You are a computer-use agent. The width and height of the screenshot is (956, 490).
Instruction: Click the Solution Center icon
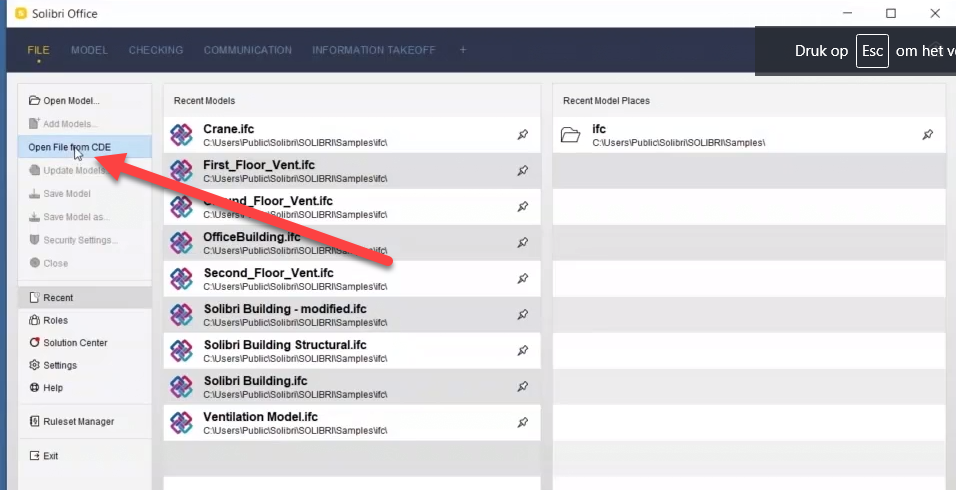click(34, 343)
